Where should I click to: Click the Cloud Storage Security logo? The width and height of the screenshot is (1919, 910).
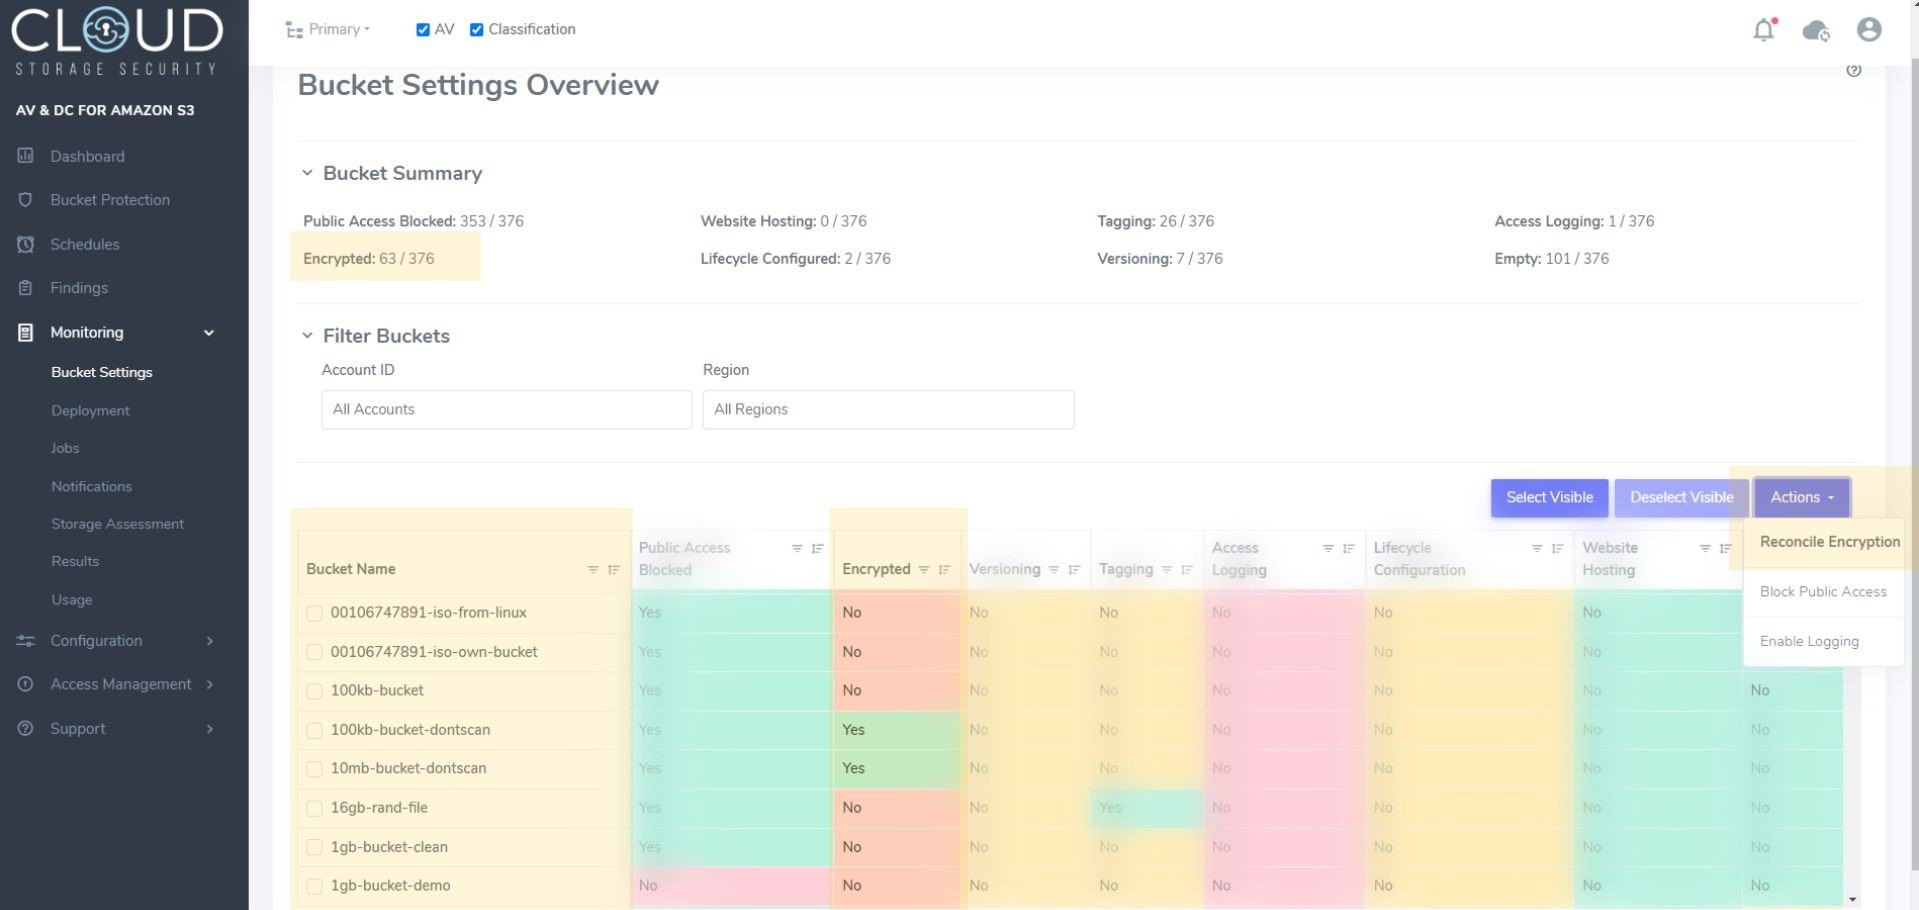[116, 40]
